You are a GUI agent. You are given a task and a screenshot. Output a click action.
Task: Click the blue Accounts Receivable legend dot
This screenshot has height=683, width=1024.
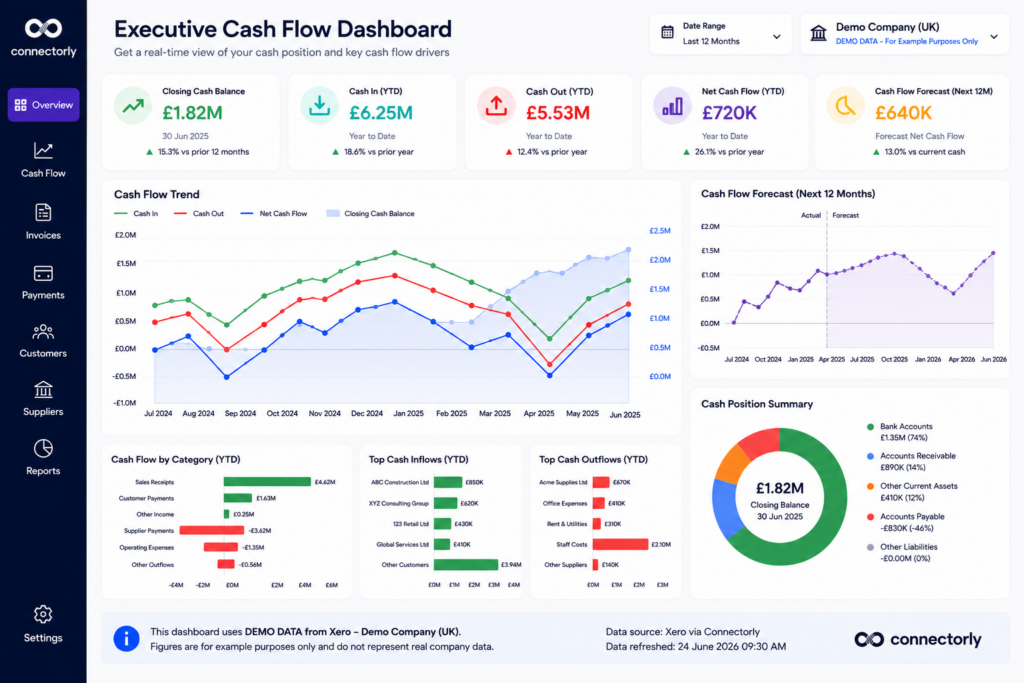pos(870,456)
